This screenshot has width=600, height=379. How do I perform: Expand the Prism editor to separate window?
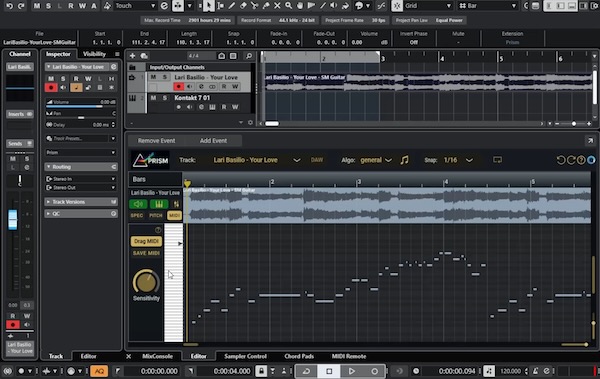(x=590, y=140)
